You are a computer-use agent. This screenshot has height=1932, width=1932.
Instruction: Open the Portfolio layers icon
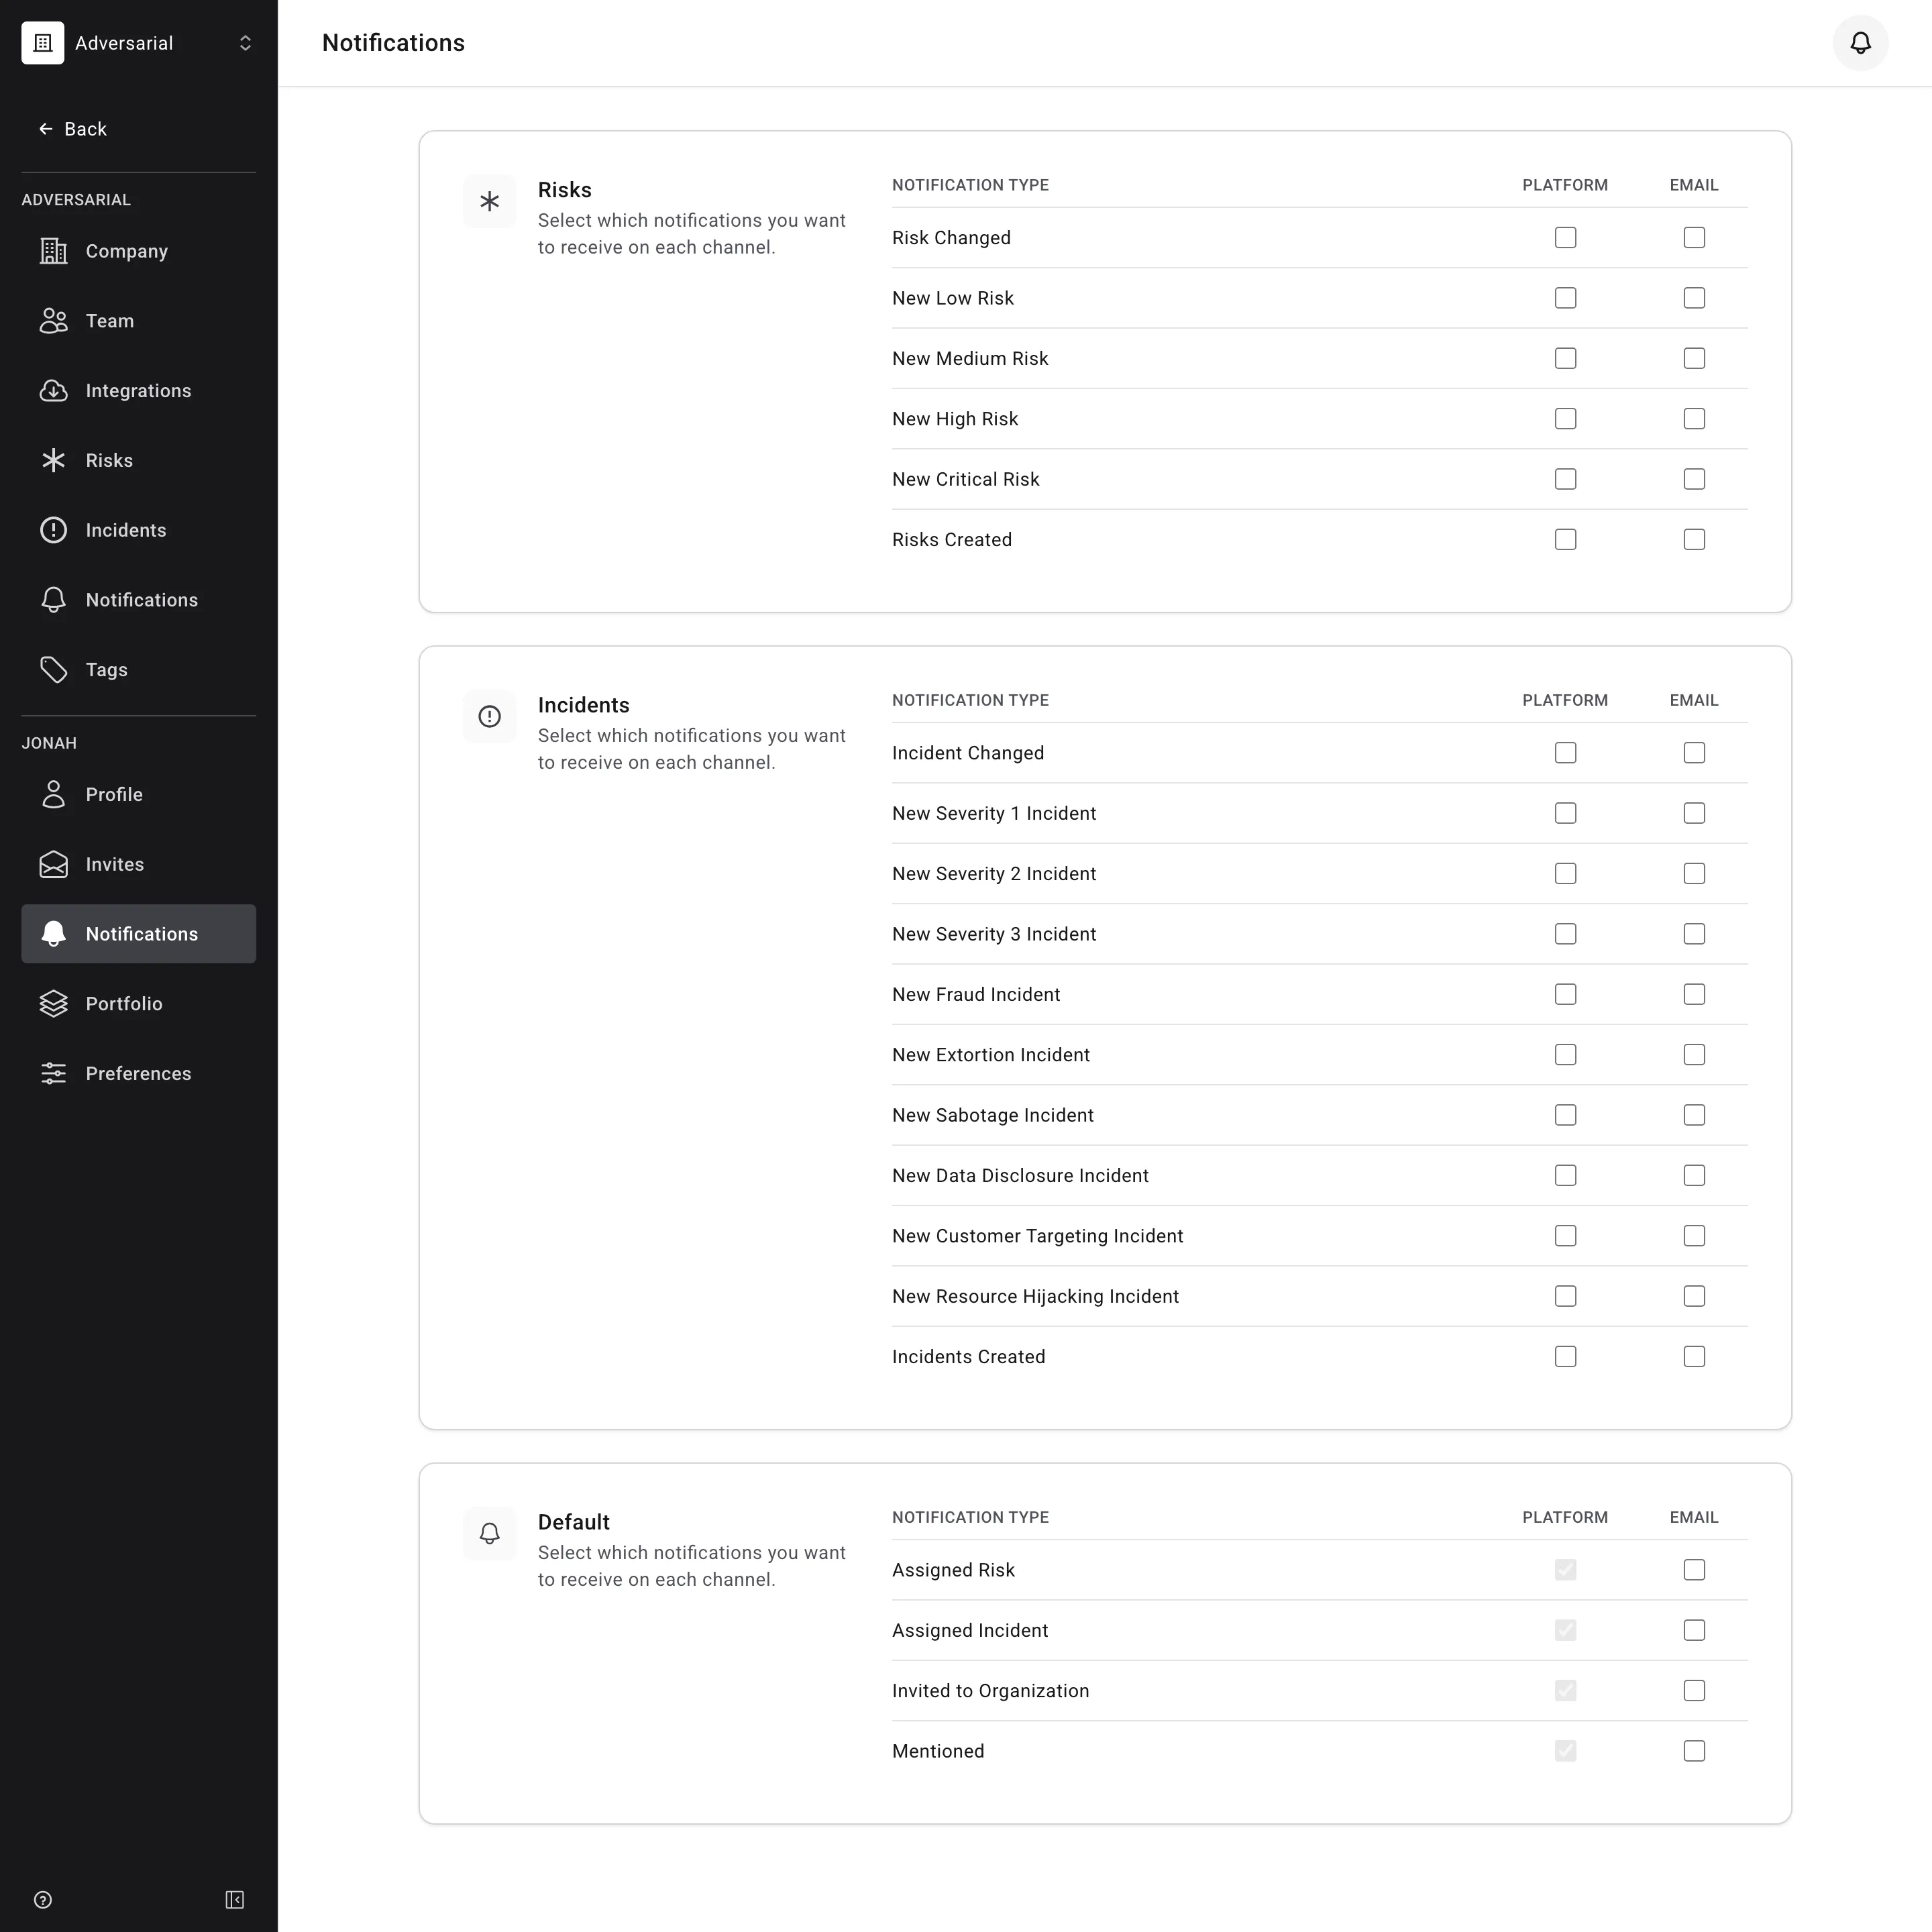pos(54,1004)
